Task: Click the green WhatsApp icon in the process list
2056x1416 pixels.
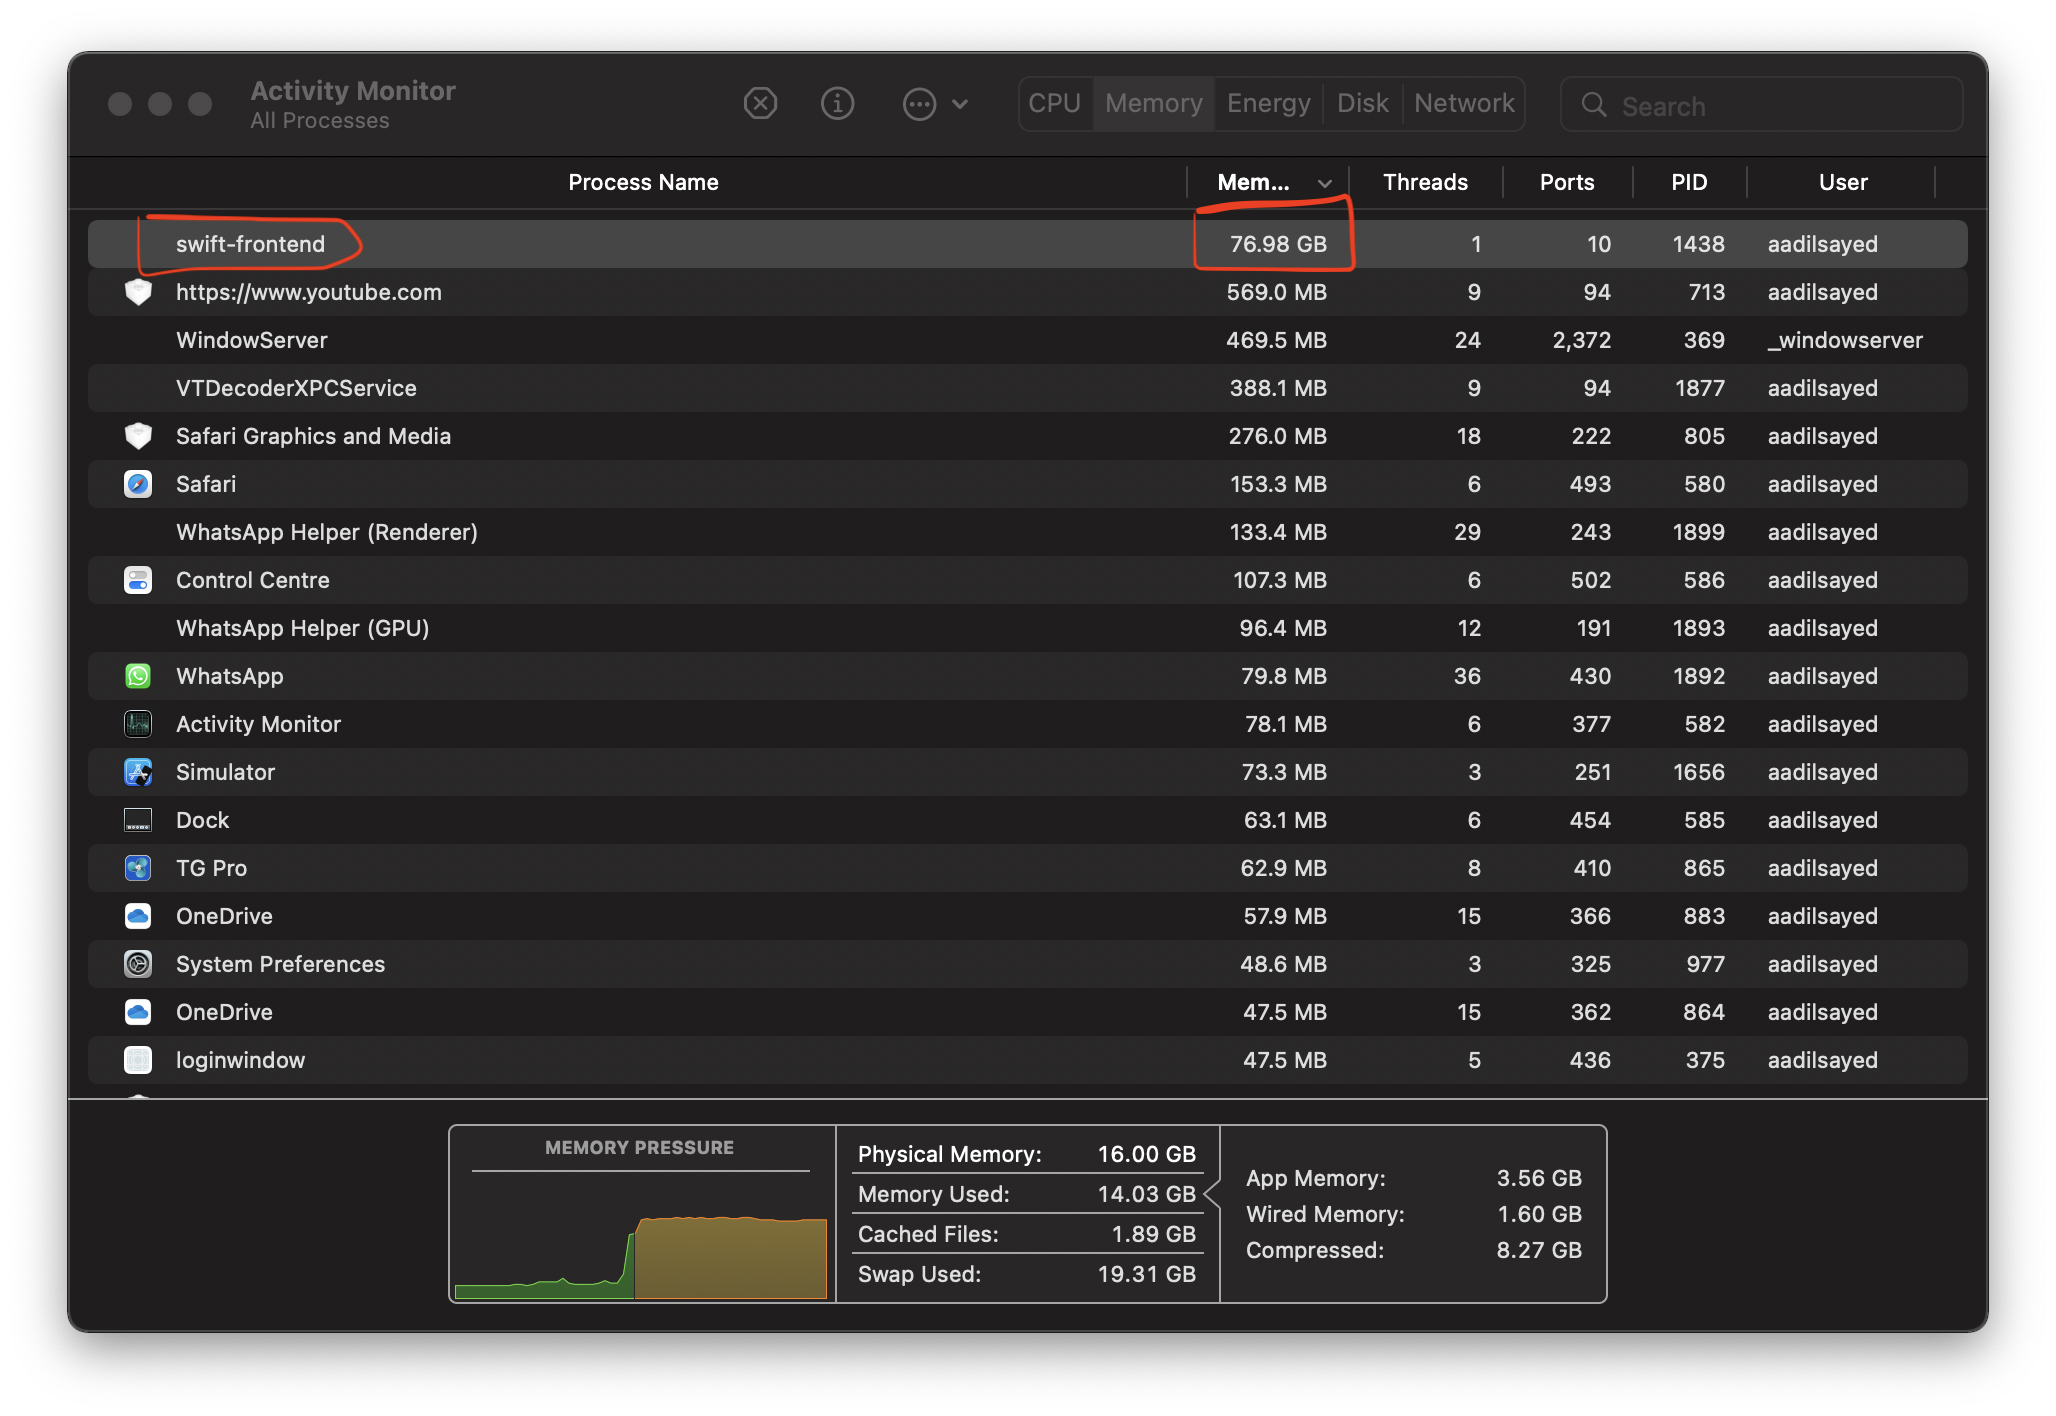Action: 138,676
